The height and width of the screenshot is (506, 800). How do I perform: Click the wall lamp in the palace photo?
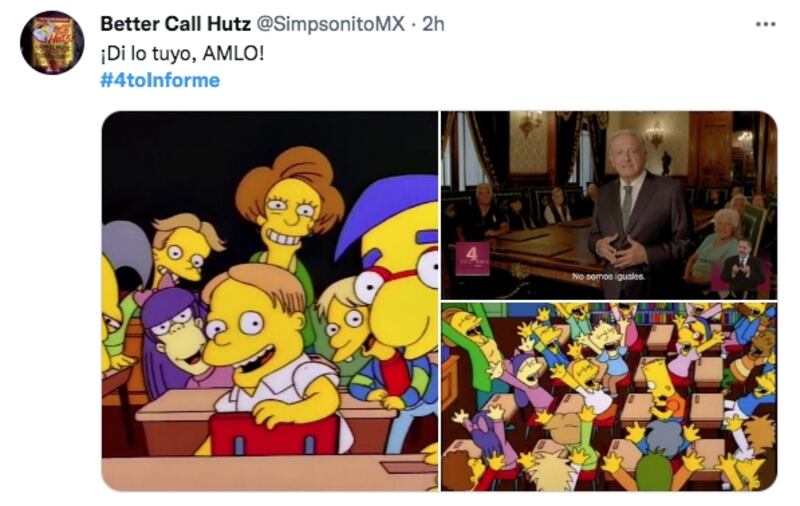click(x=530, y=123)
